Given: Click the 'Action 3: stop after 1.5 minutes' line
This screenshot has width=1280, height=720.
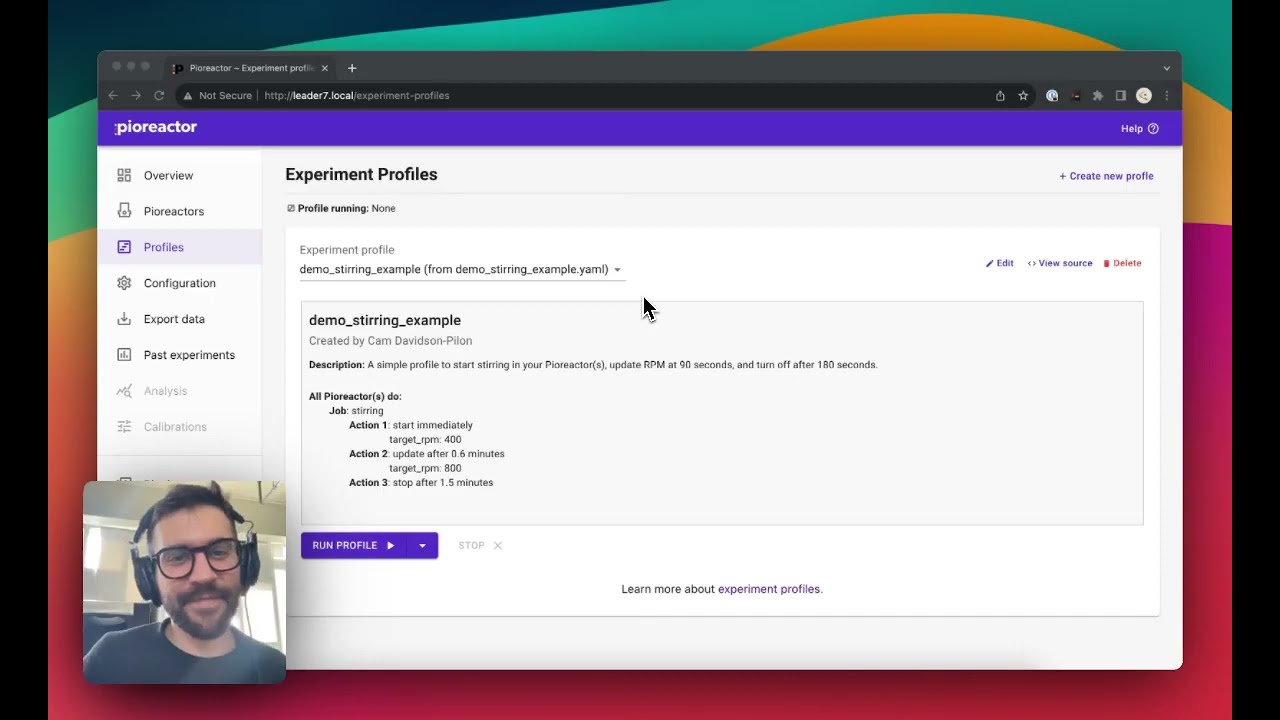Looking at the screenshot, I should [x=421, y=483].
